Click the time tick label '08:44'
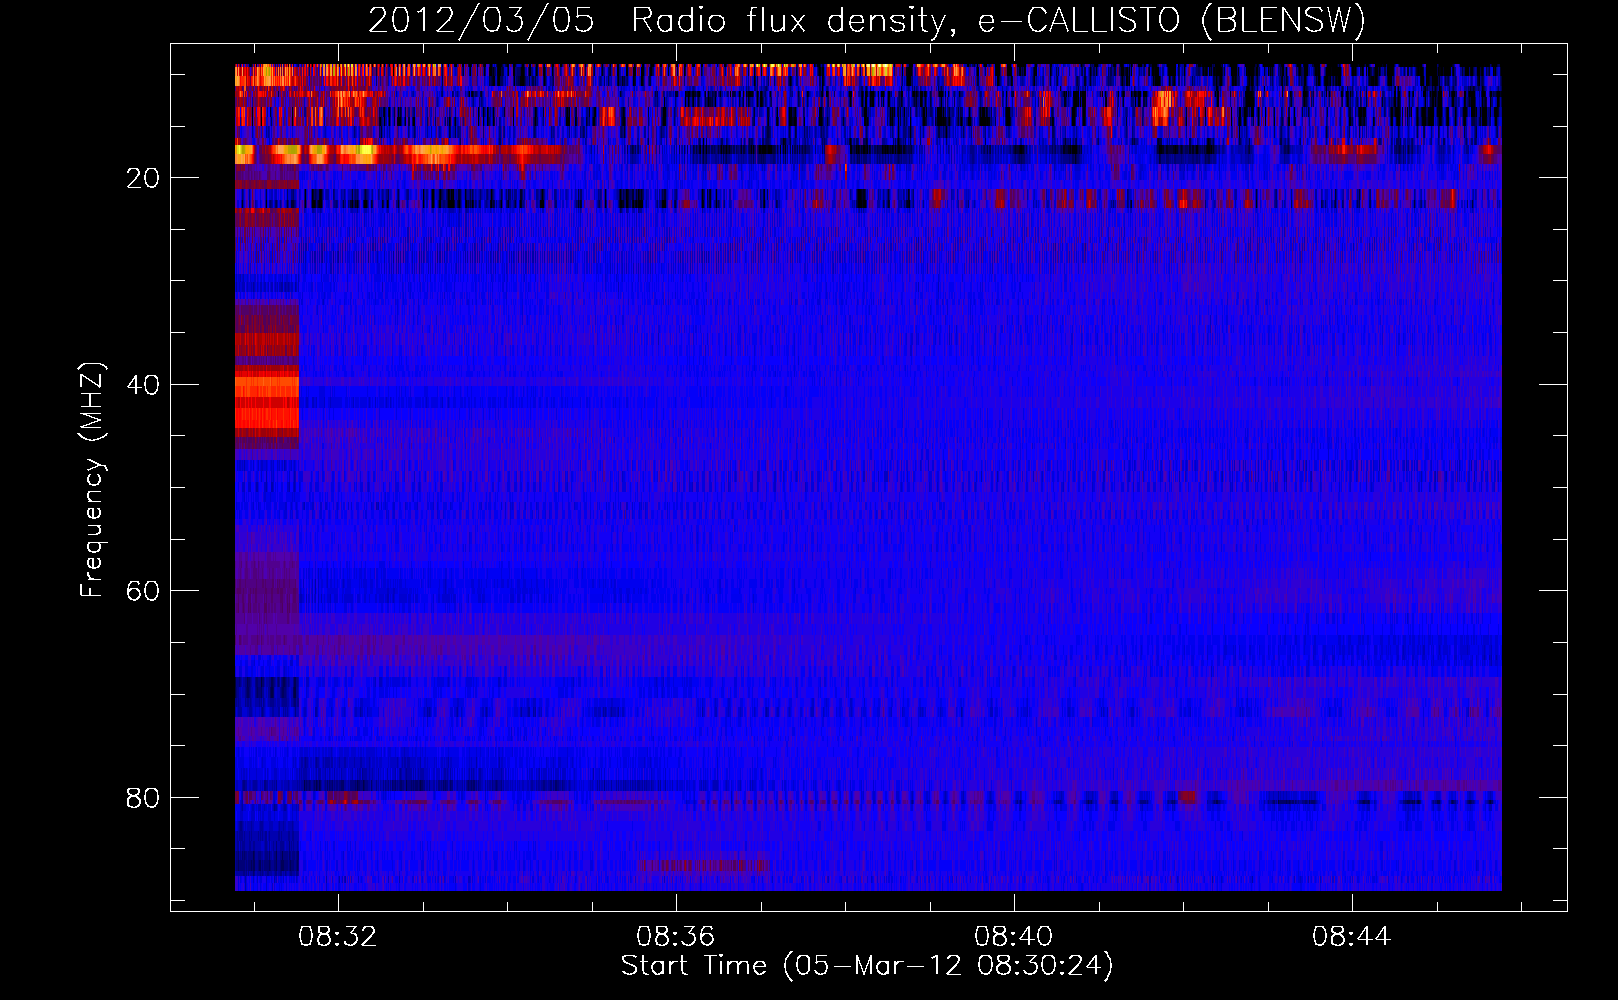 click(1352, 936)
